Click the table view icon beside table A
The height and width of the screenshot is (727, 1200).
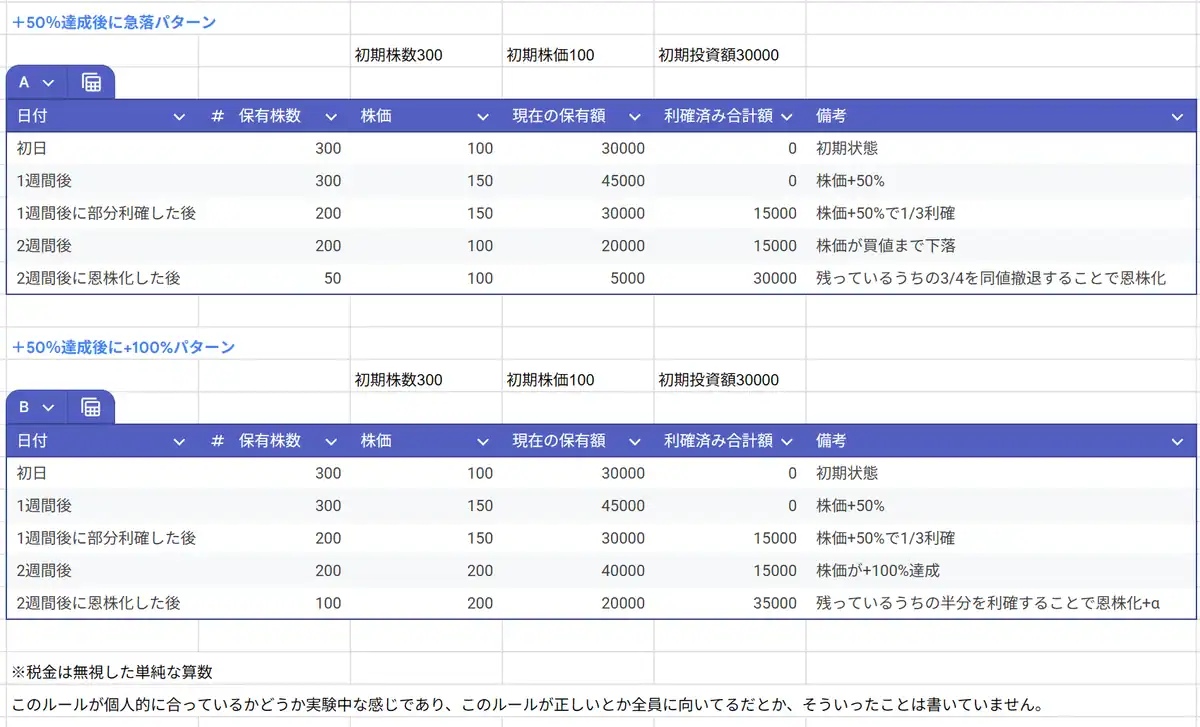(x=91, y=83)
